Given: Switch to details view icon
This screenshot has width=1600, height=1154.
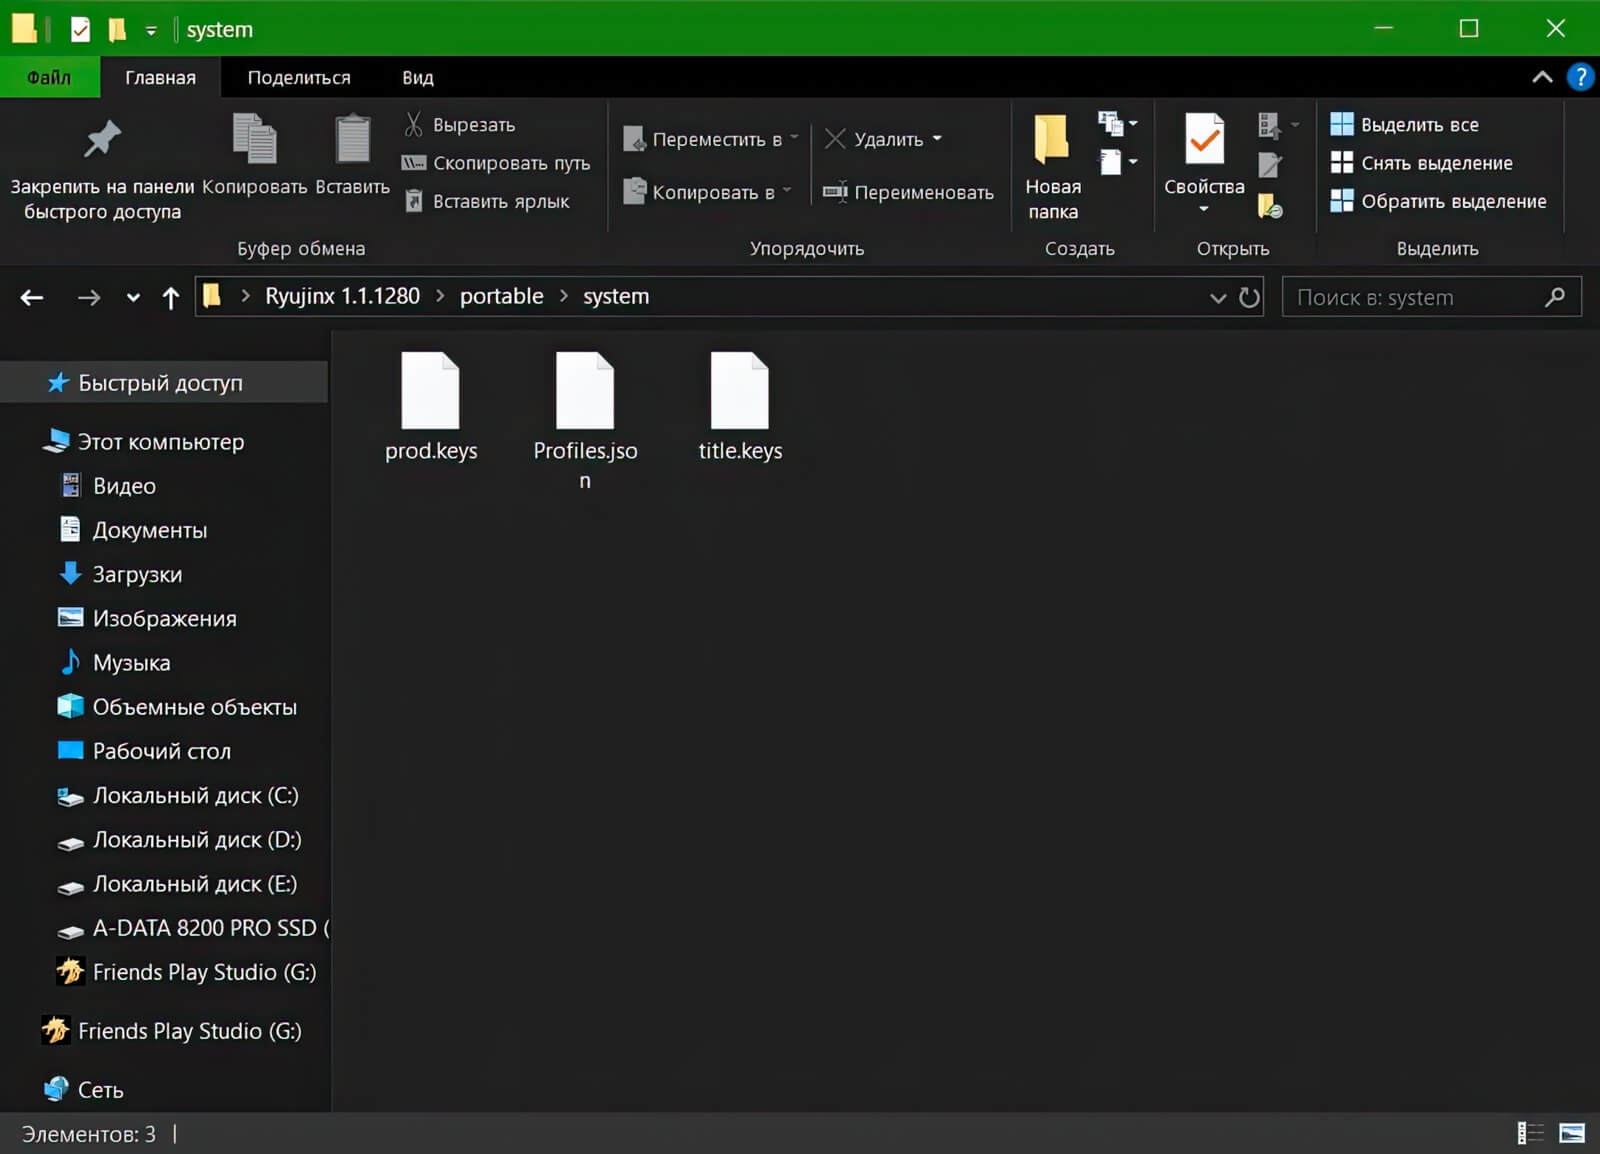Looking at the screenshot, I should tap(1530, 1133).
